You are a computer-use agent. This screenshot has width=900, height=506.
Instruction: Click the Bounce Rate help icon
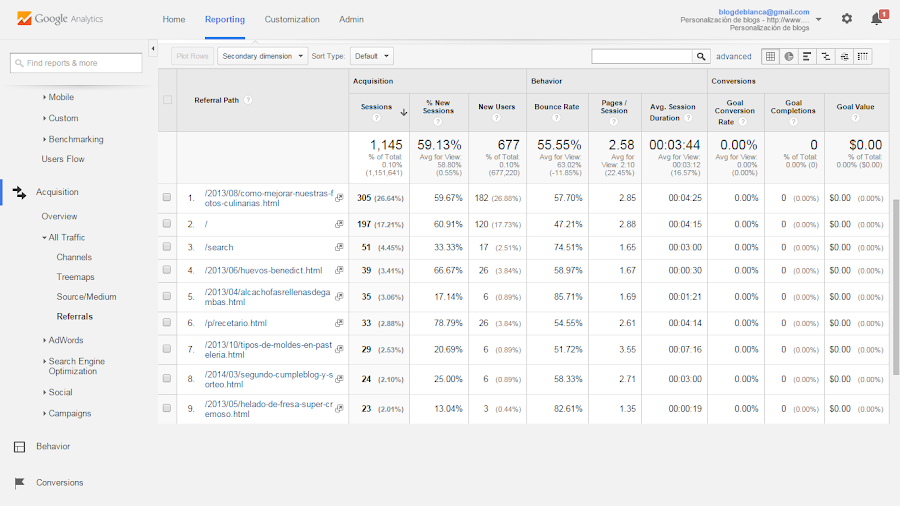[556, 118]
